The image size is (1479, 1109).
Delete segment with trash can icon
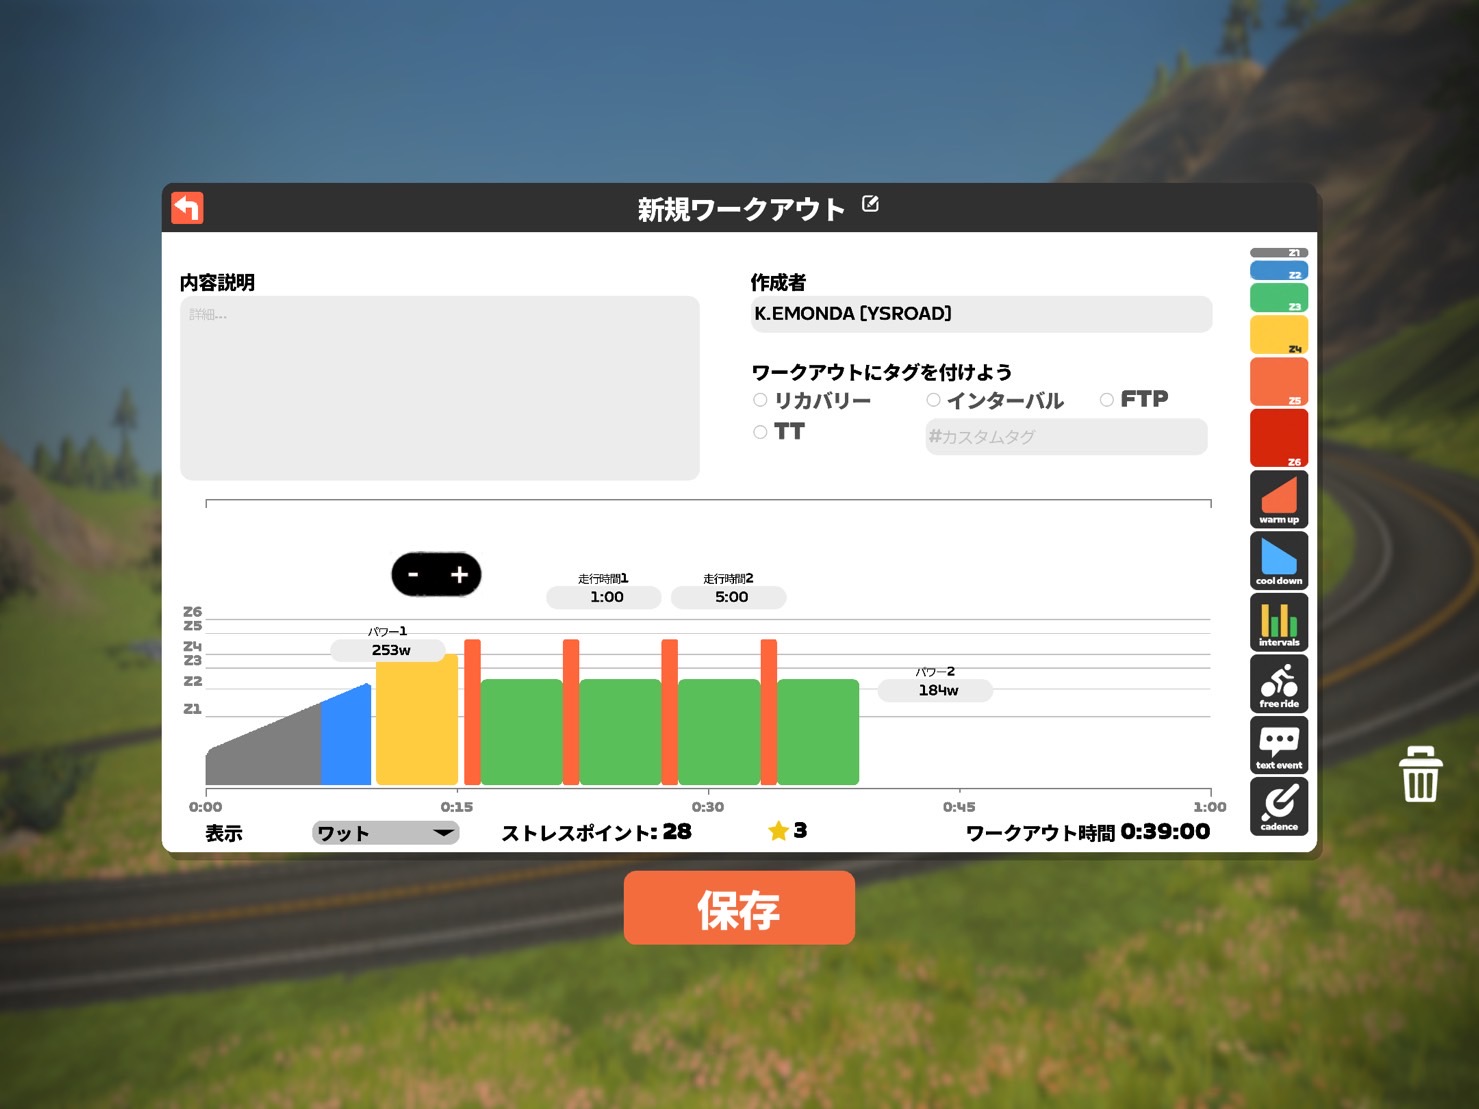point(1420,774)
